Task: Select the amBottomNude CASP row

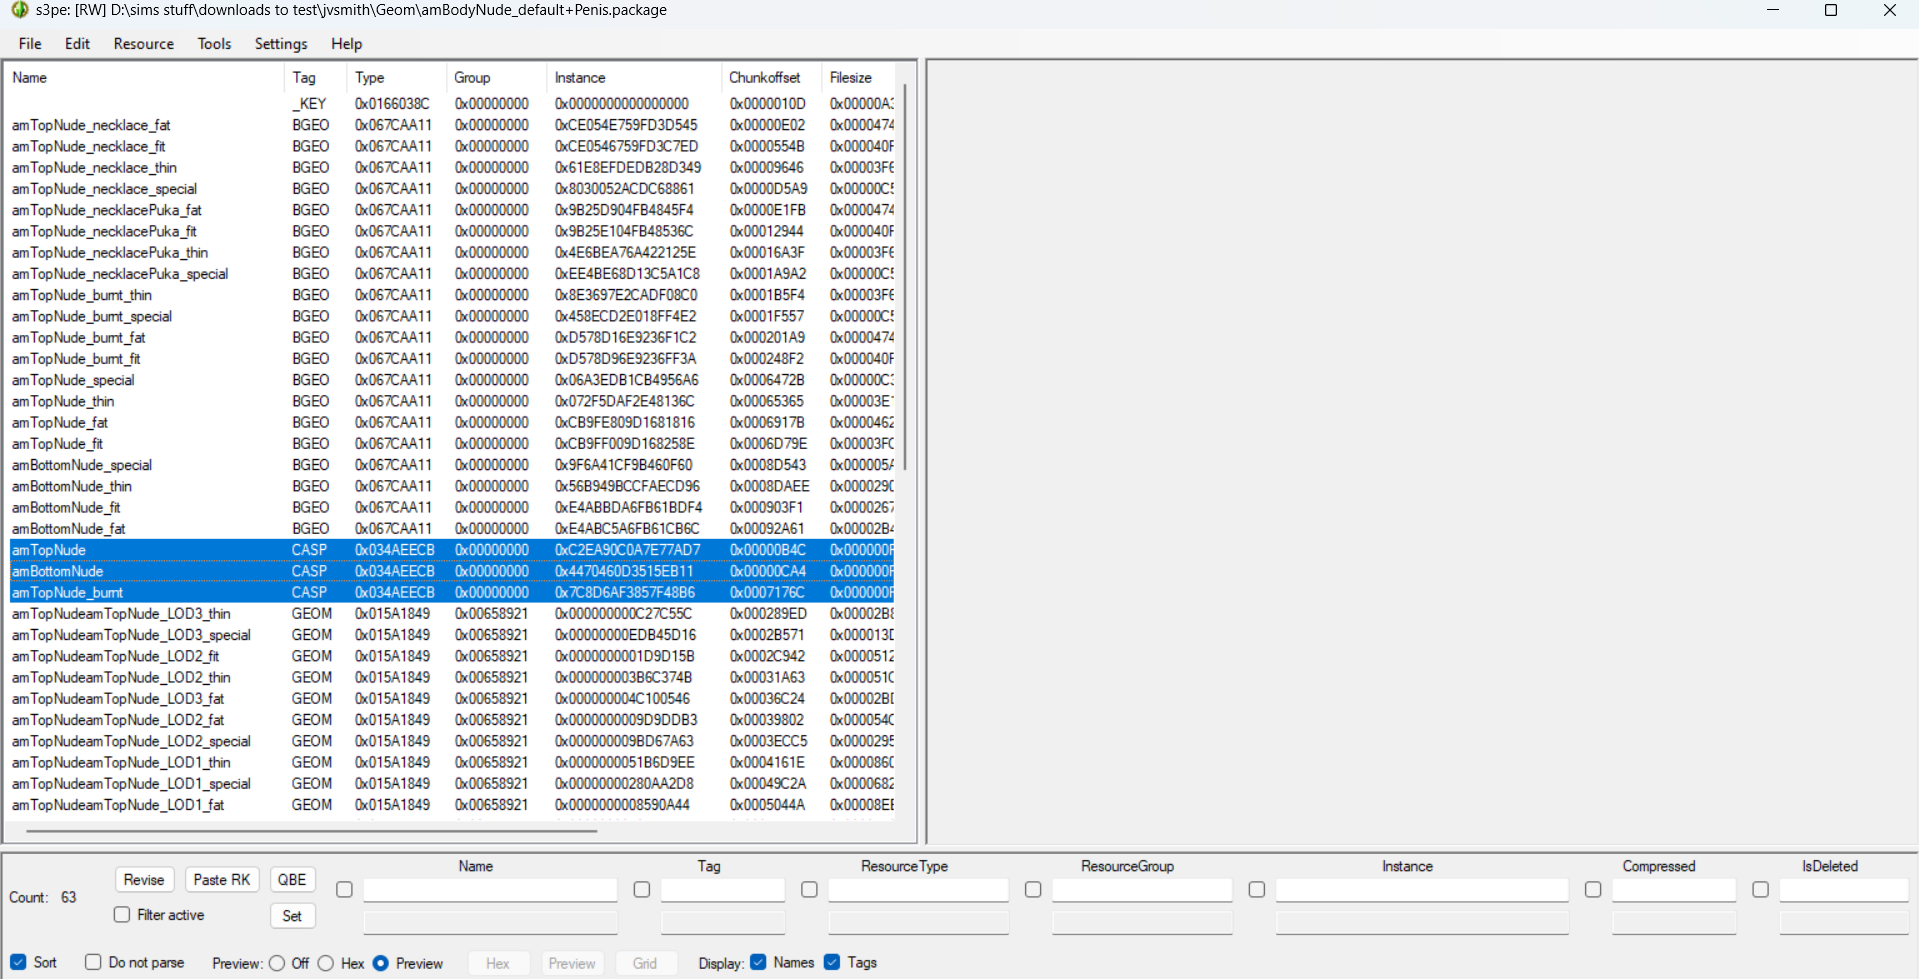Action: [x=451, y=571]
